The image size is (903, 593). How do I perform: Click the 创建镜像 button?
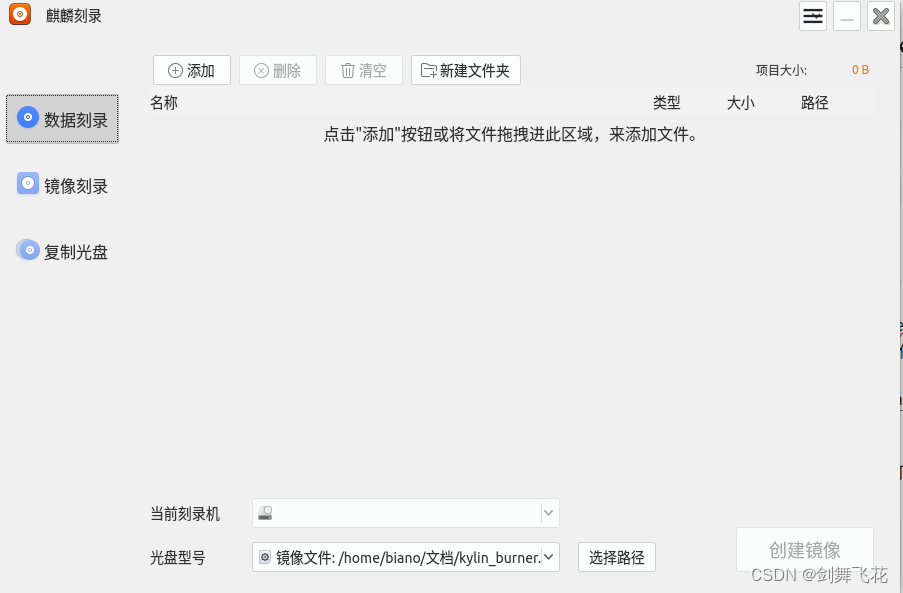(805, 549)
